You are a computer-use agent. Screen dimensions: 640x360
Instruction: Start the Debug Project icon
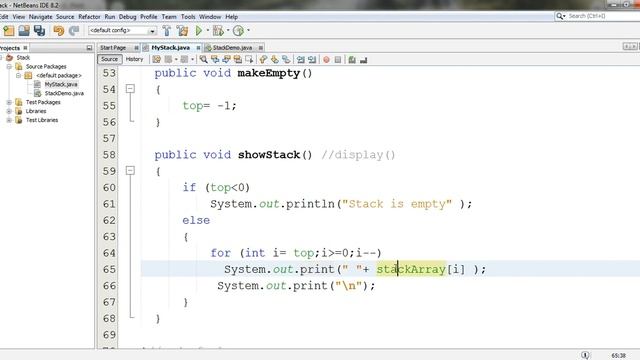pyautogui.click(x=218, y=31)
